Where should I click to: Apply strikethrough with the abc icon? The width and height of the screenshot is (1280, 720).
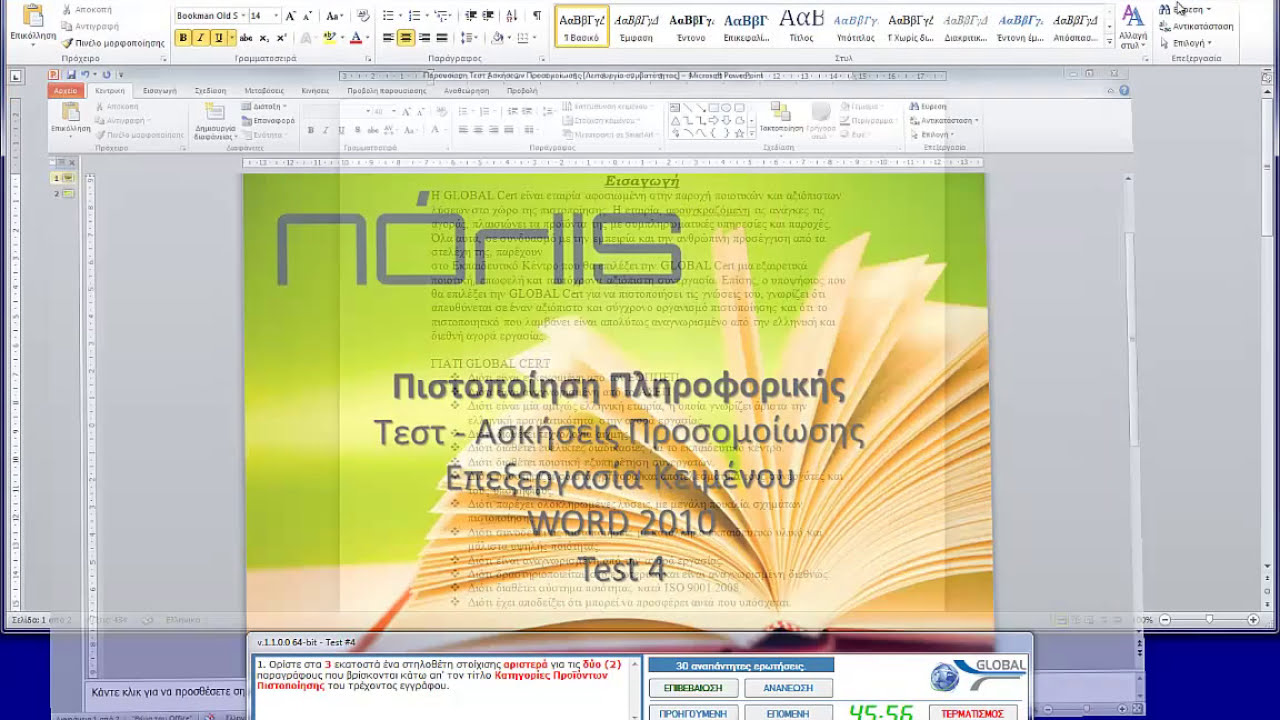point(246,38)
